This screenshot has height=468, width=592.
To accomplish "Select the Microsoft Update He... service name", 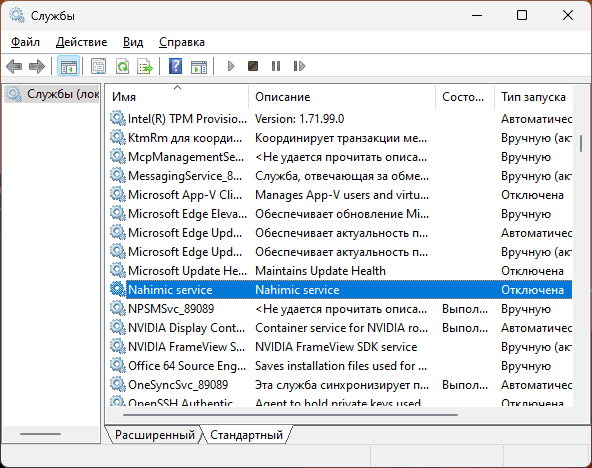I will tap(187, 271).
